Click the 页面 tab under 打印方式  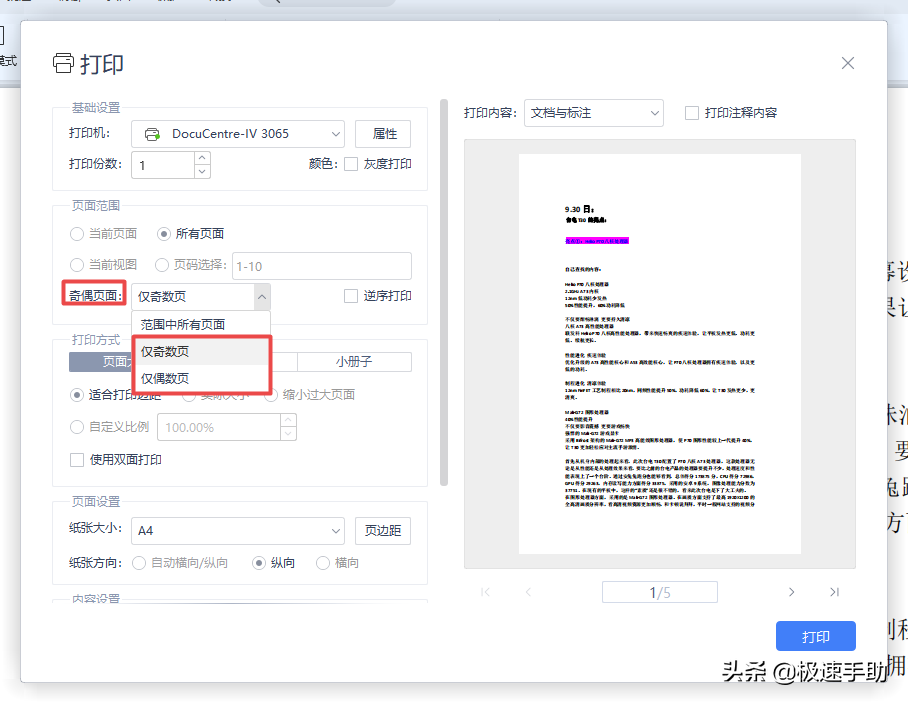[101, 362]
